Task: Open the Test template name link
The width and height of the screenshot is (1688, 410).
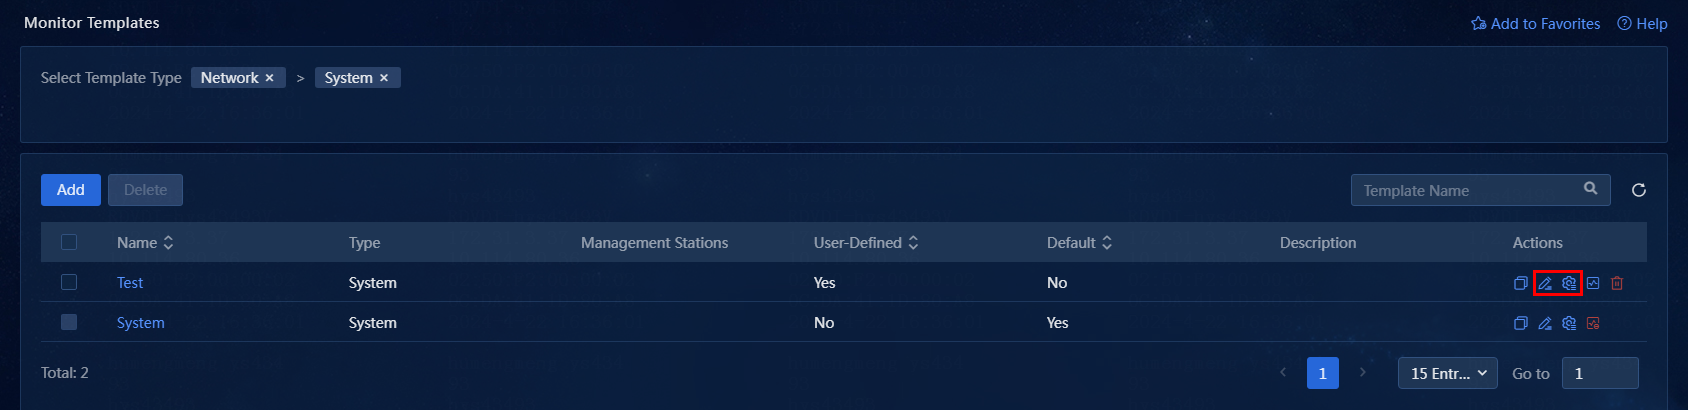Action: point(130,283)
